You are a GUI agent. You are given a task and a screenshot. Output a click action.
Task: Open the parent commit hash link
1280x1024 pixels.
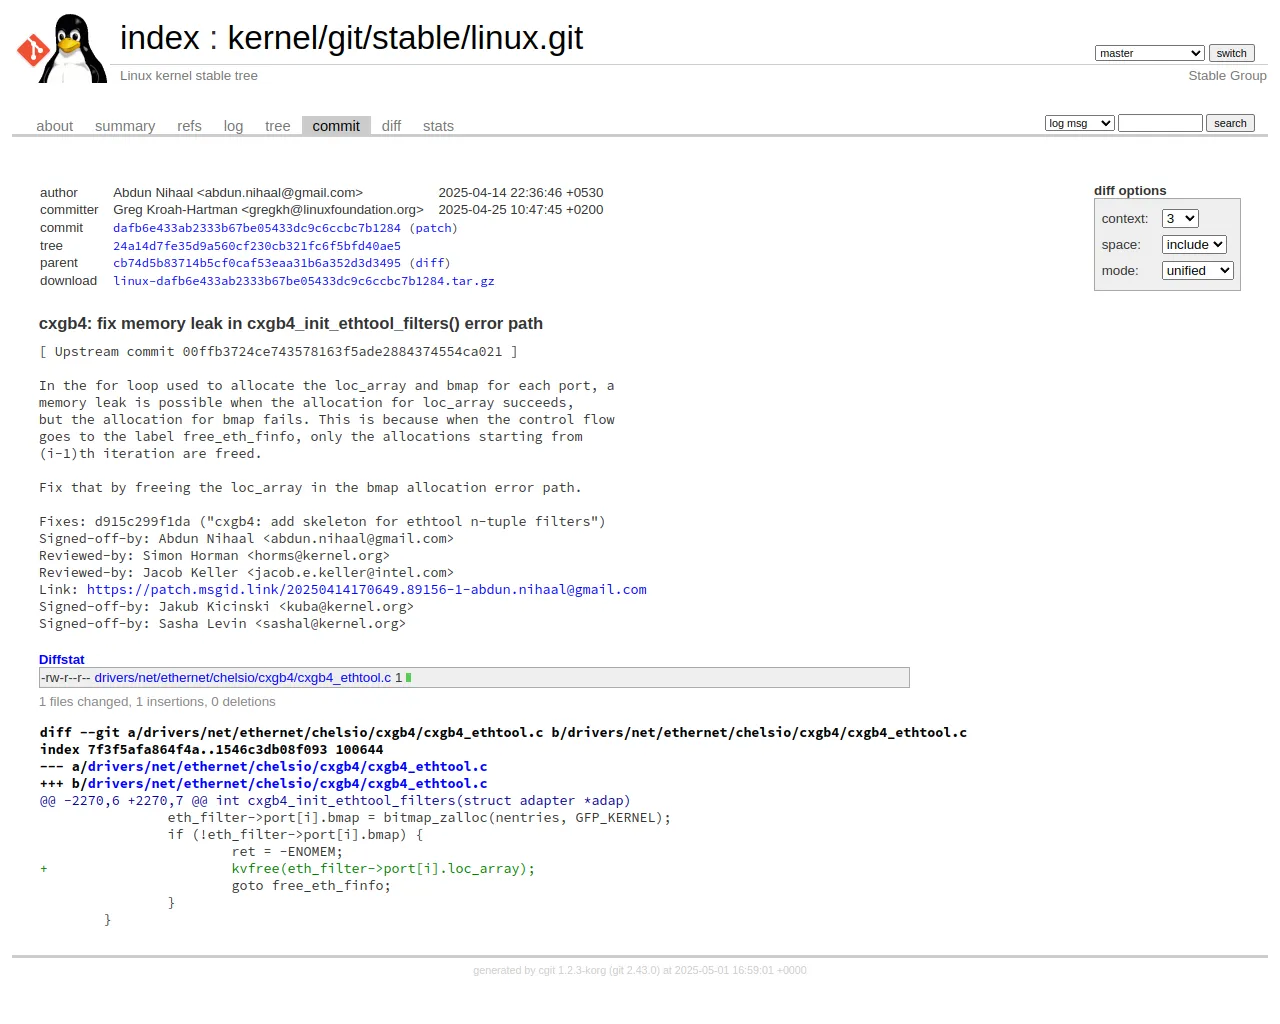click(257, 263)
